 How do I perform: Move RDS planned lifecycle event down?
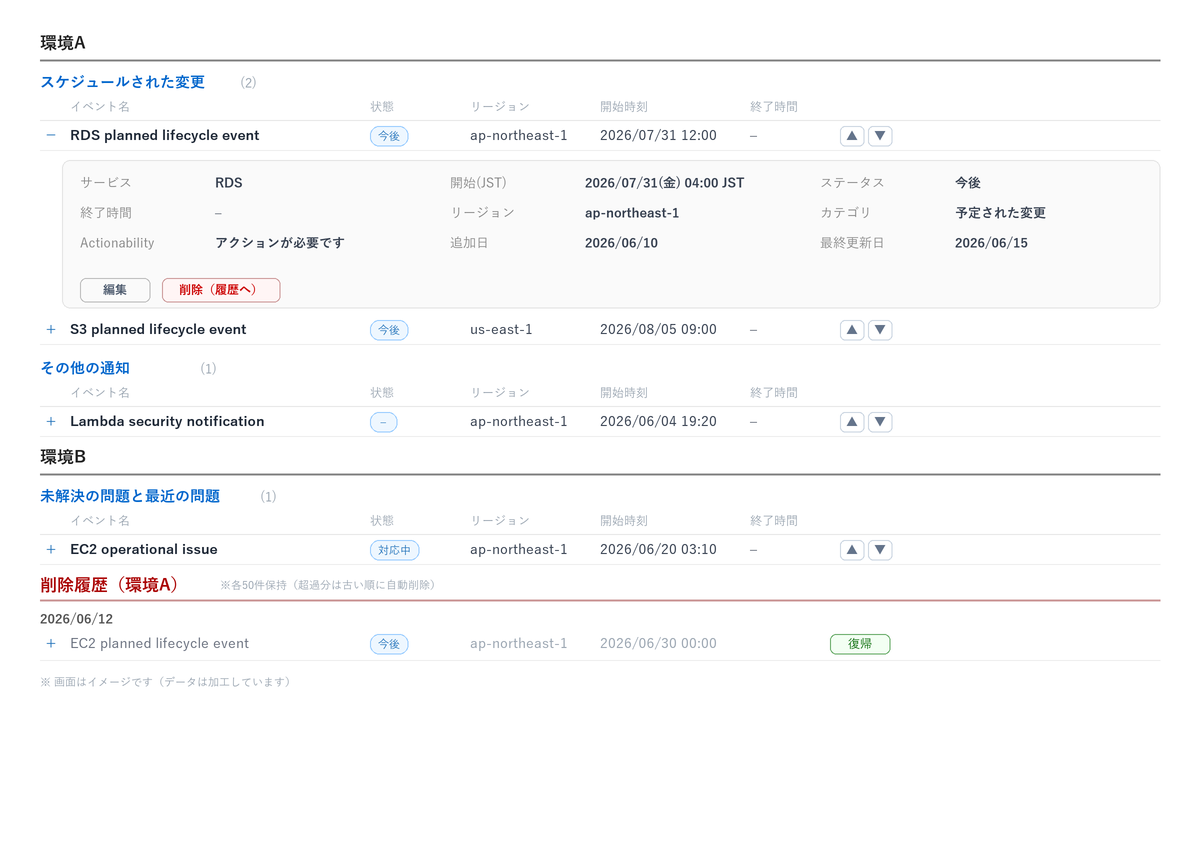click(880, 136)
